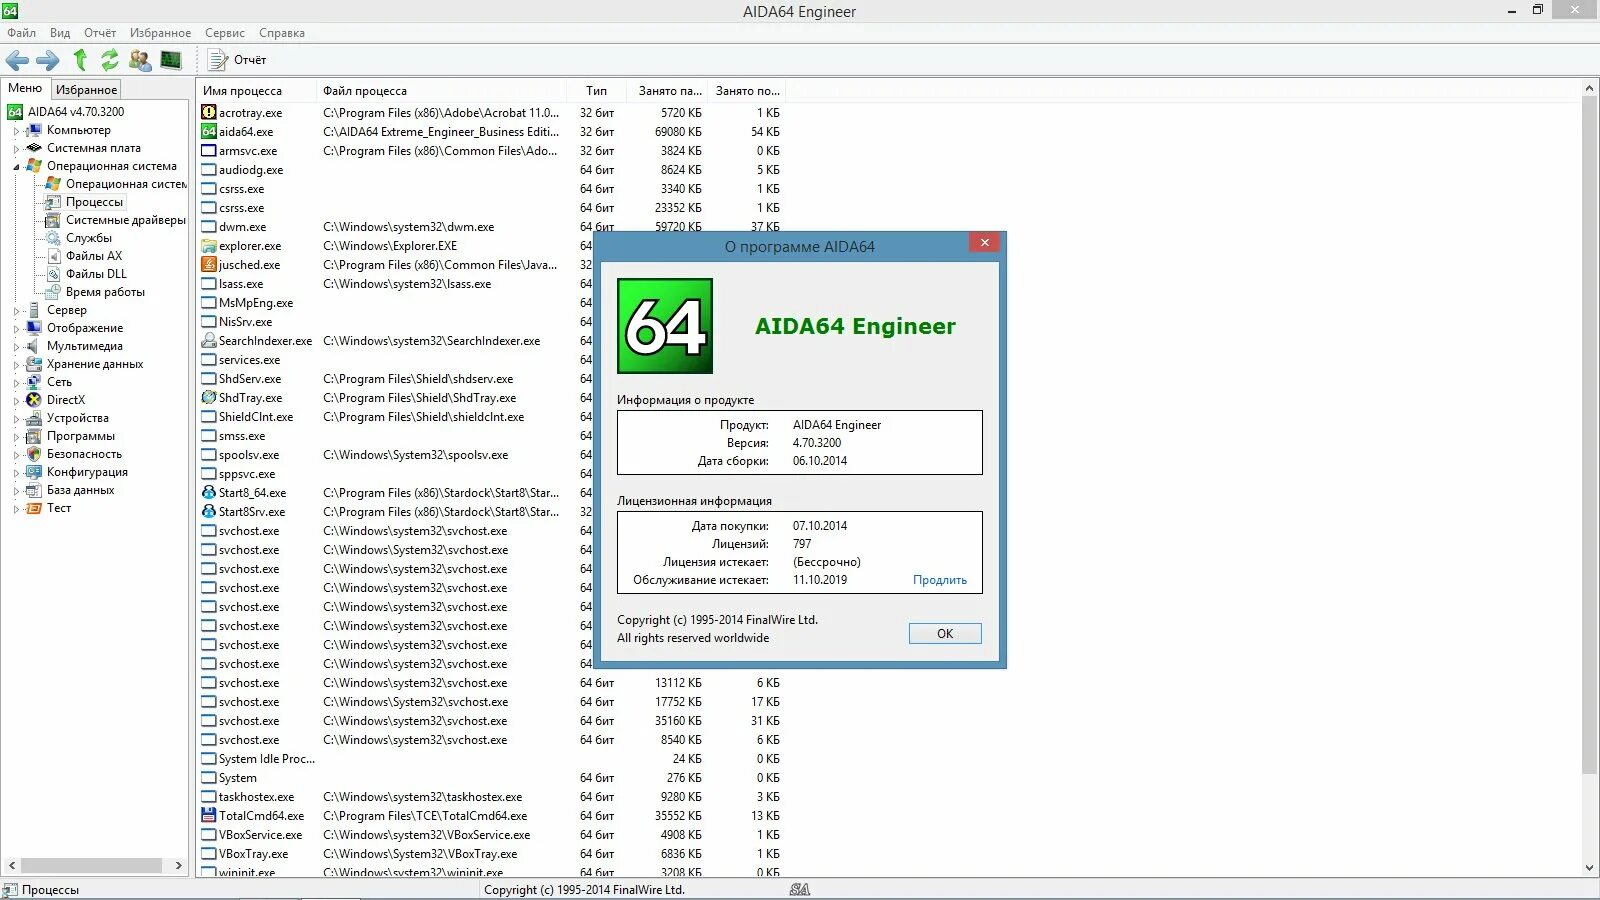Image resolution: width=1600 pixels, height=900 pixels.
Task: Expand the Сеть tree node
Action: click(x=16, y=383)
